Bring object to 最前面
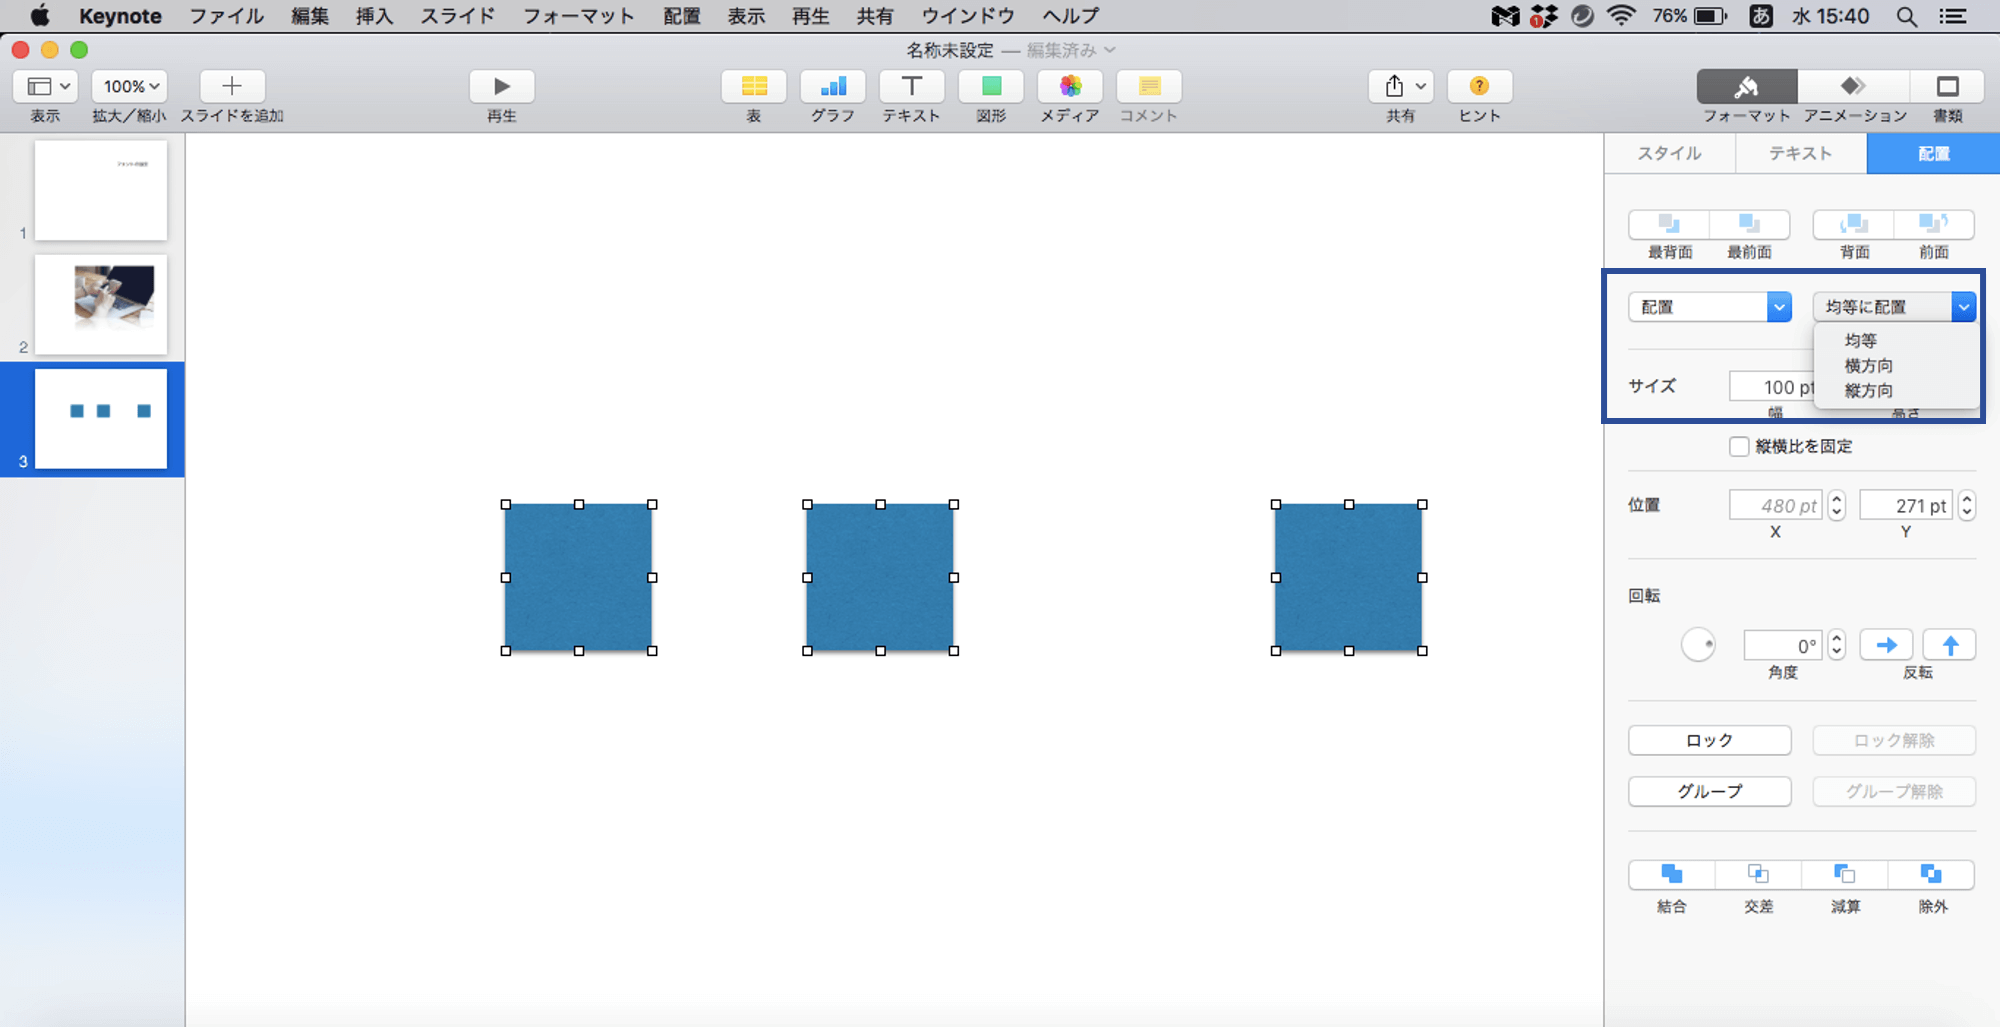This screenshot has width=2000, height=1027. click(1749, 224)
